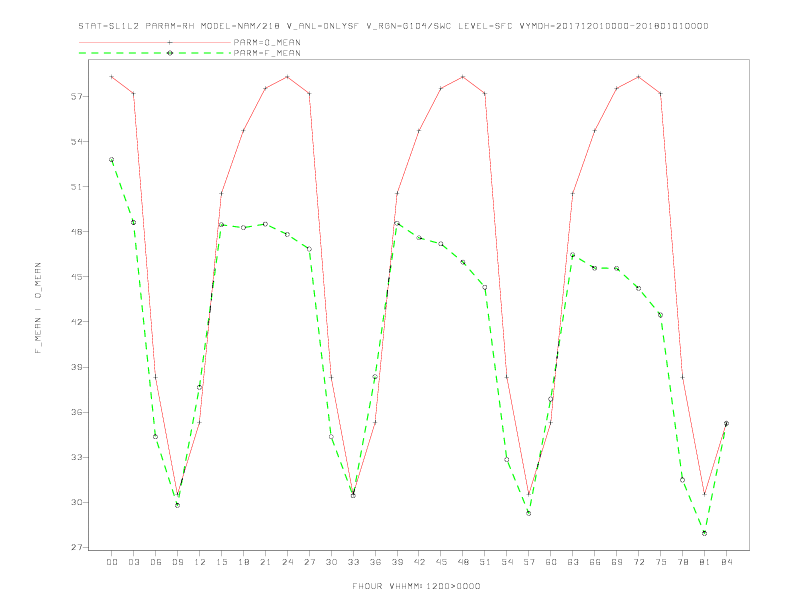Click the x-axis tick label 66
This screenshot has width=792, height=612.
click(x=595, y=562)
